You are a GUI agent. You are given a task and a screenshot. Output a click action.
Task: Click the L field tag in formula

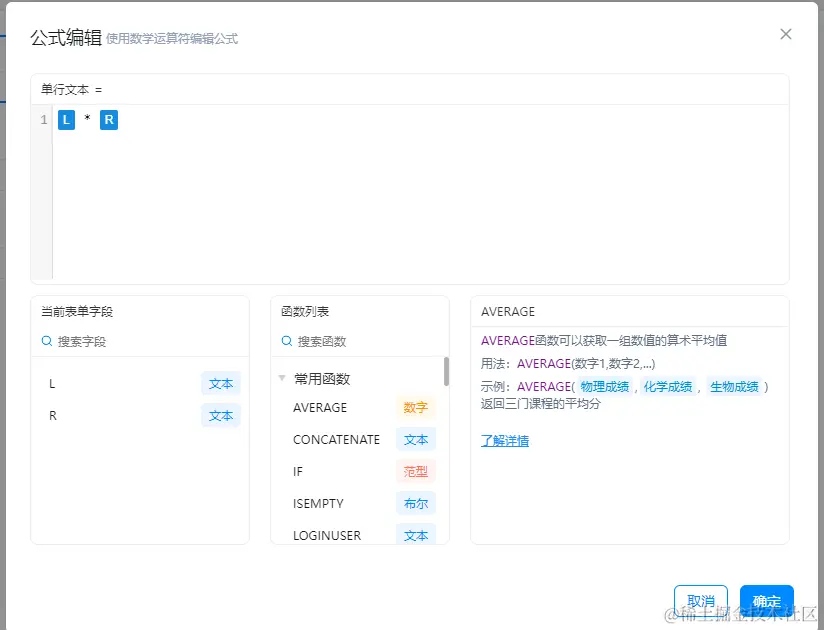(x=66, y=120)
